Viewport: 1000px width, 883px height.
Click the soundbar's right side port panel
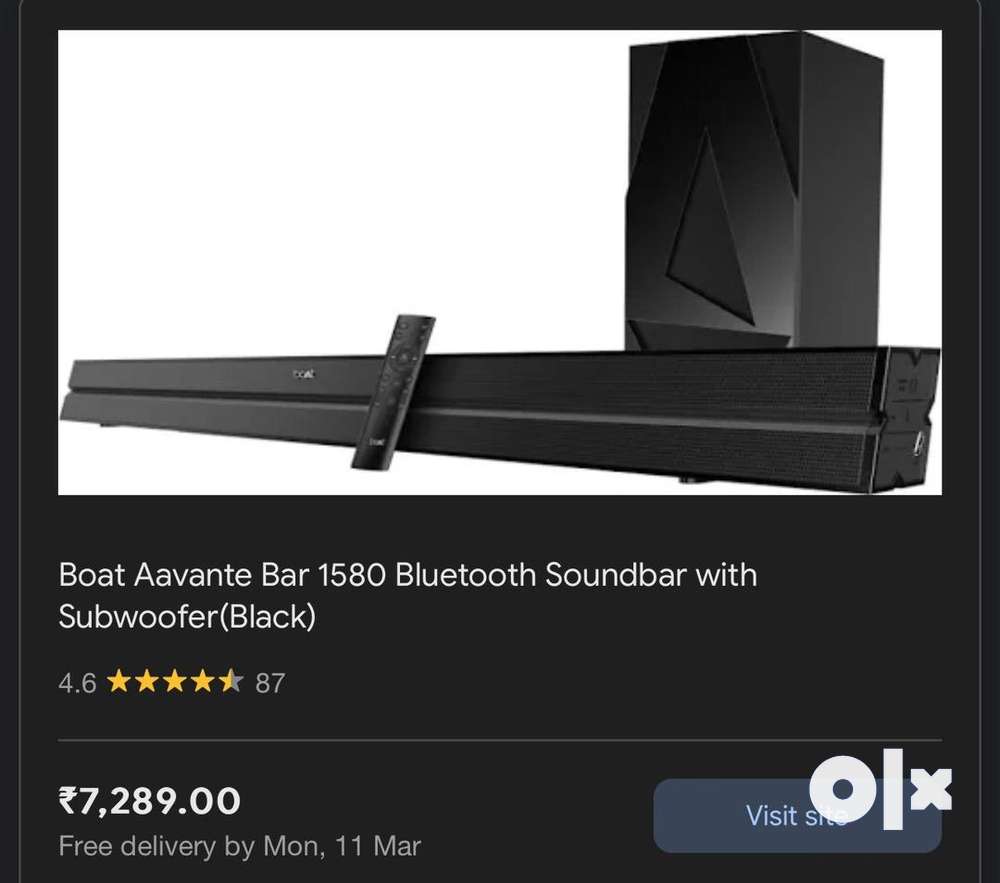pos(911,419)
